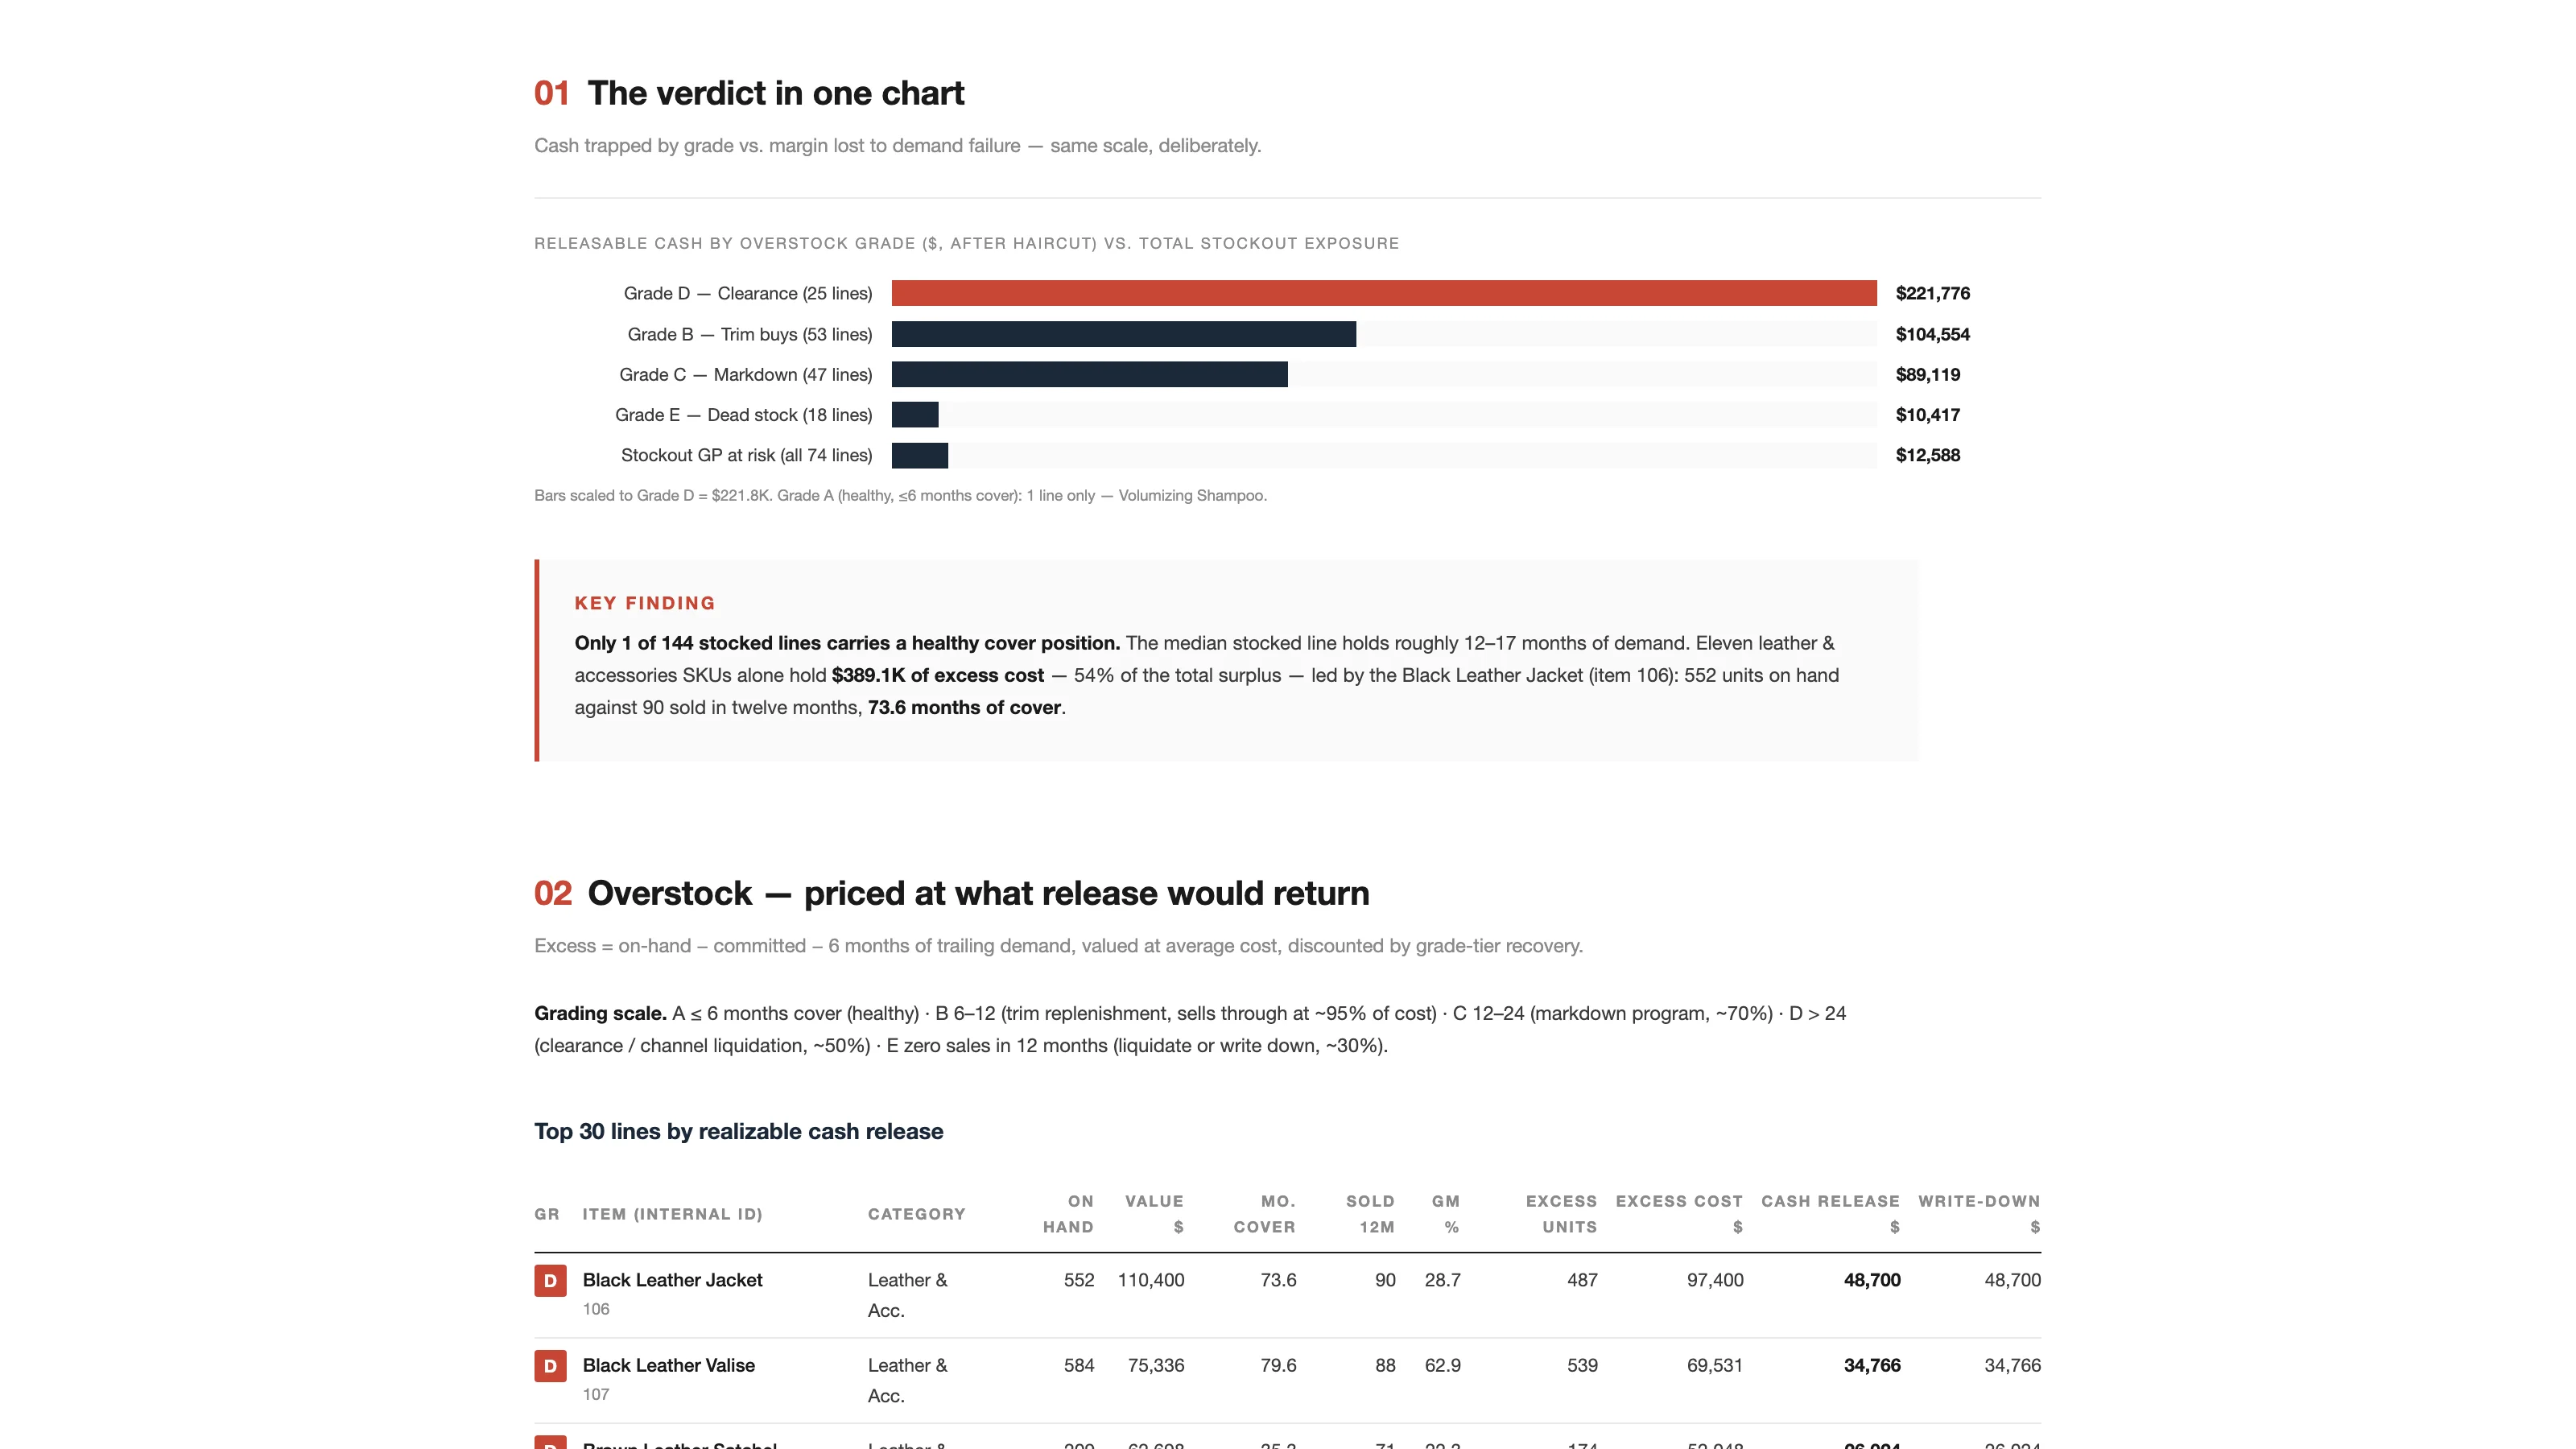2576x1449 pixels.
Task: Click the CASH RELEASE $ column header
Action: 1830,1214
